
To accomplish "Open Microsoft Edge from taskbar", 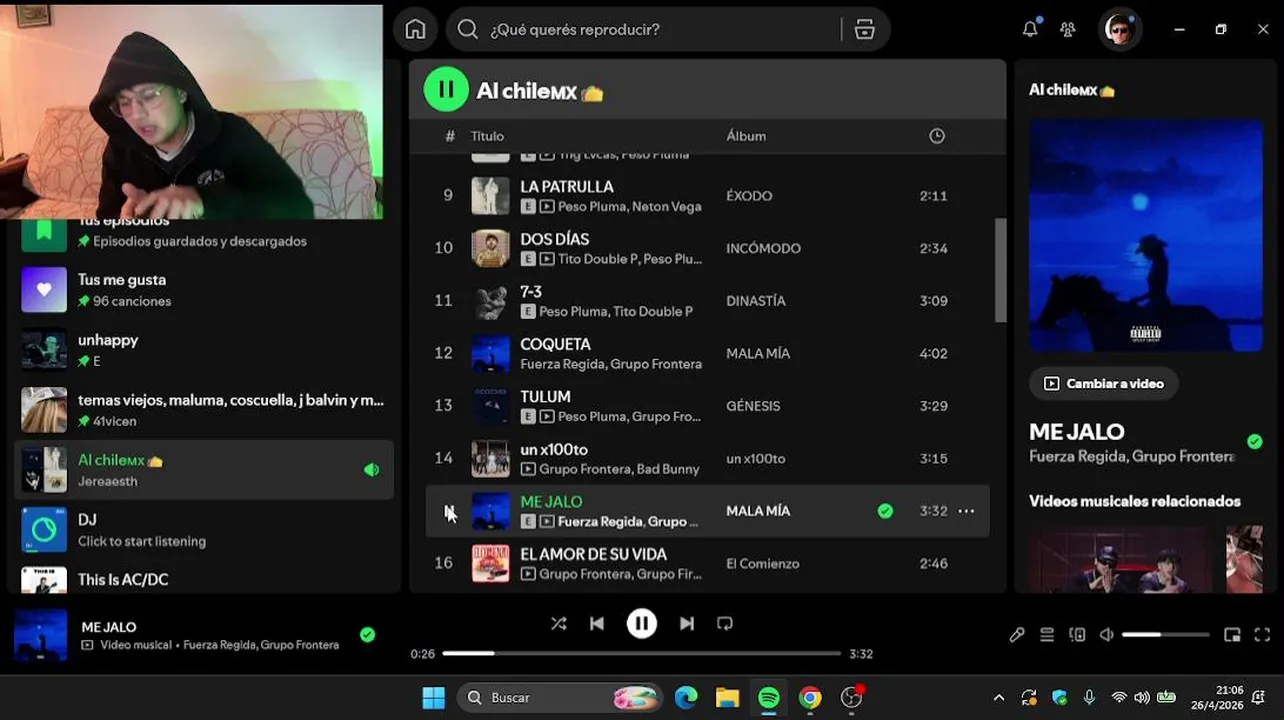I will click(x=686, y=698).
